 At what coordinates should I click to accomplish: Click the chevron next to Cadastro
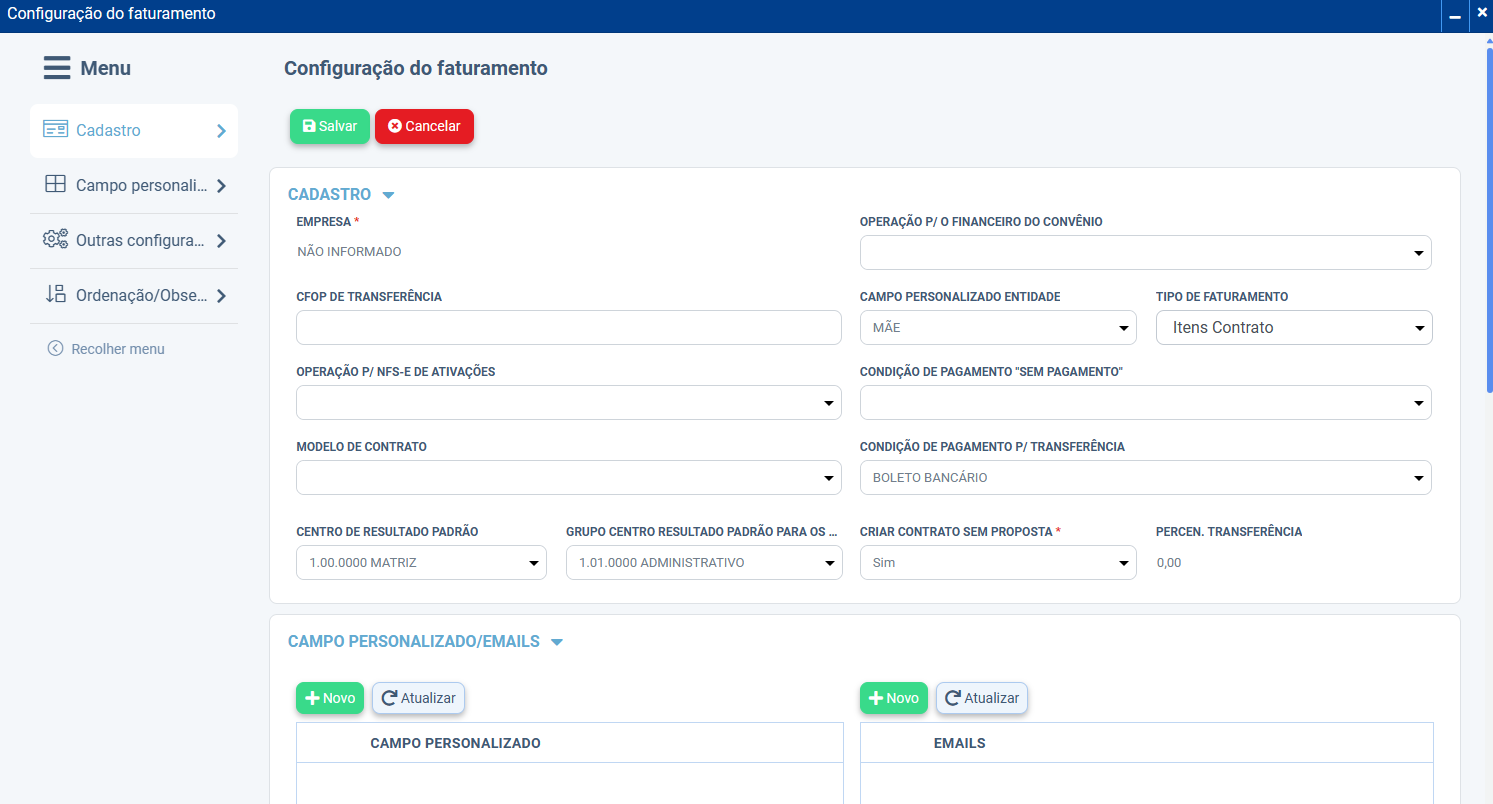coord(221,131)
